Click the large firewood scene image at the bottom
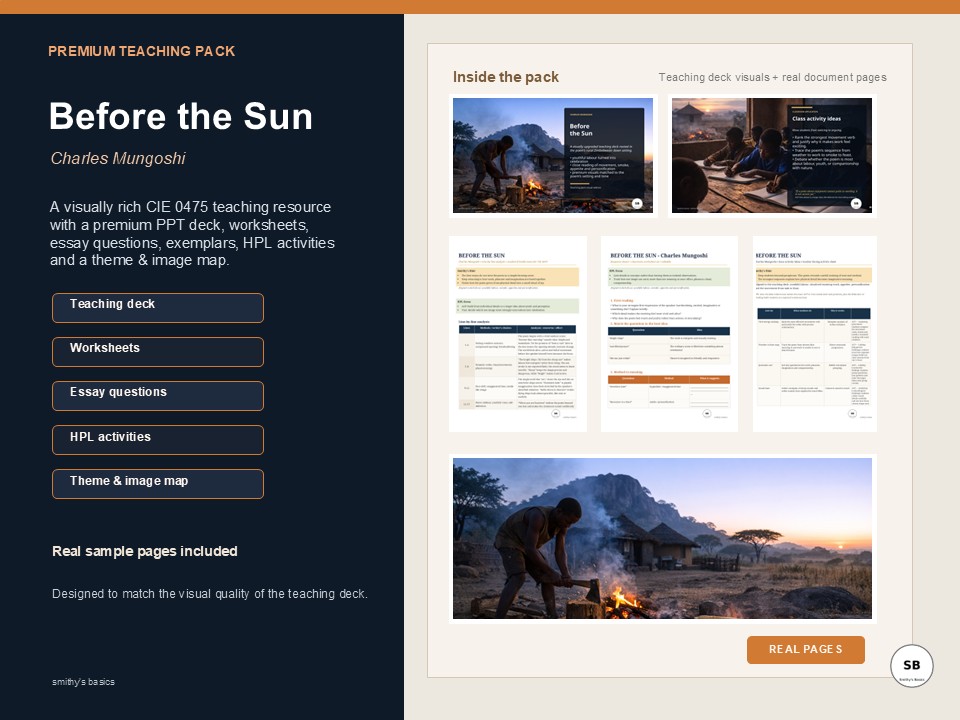This screenshot has height=720, width=960. [x=663, y=538]
